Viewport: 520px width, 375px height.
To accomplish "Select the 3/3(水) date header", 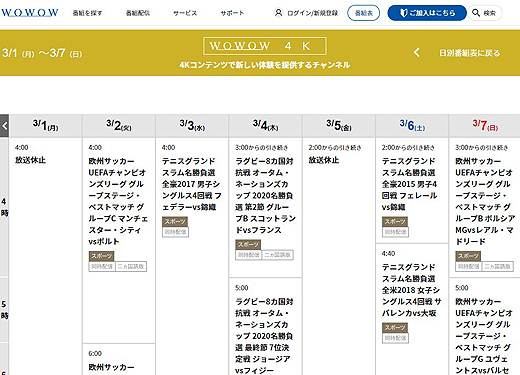I will 192,126.
